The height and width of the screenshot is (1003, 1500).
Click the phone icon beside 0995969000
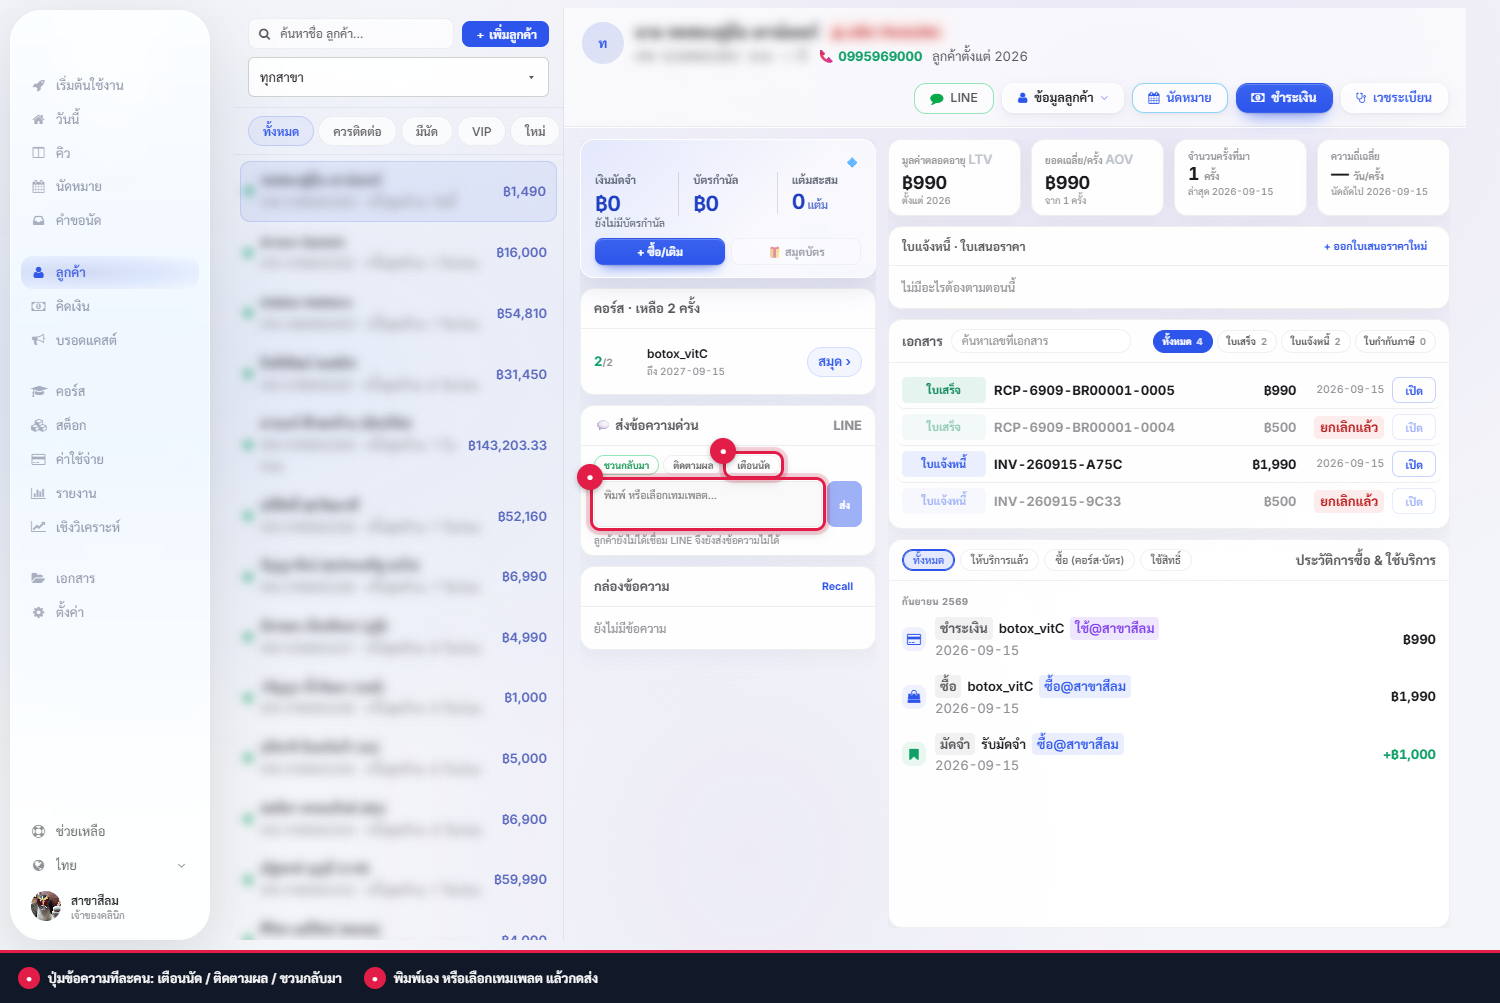(x=826, y=57)
